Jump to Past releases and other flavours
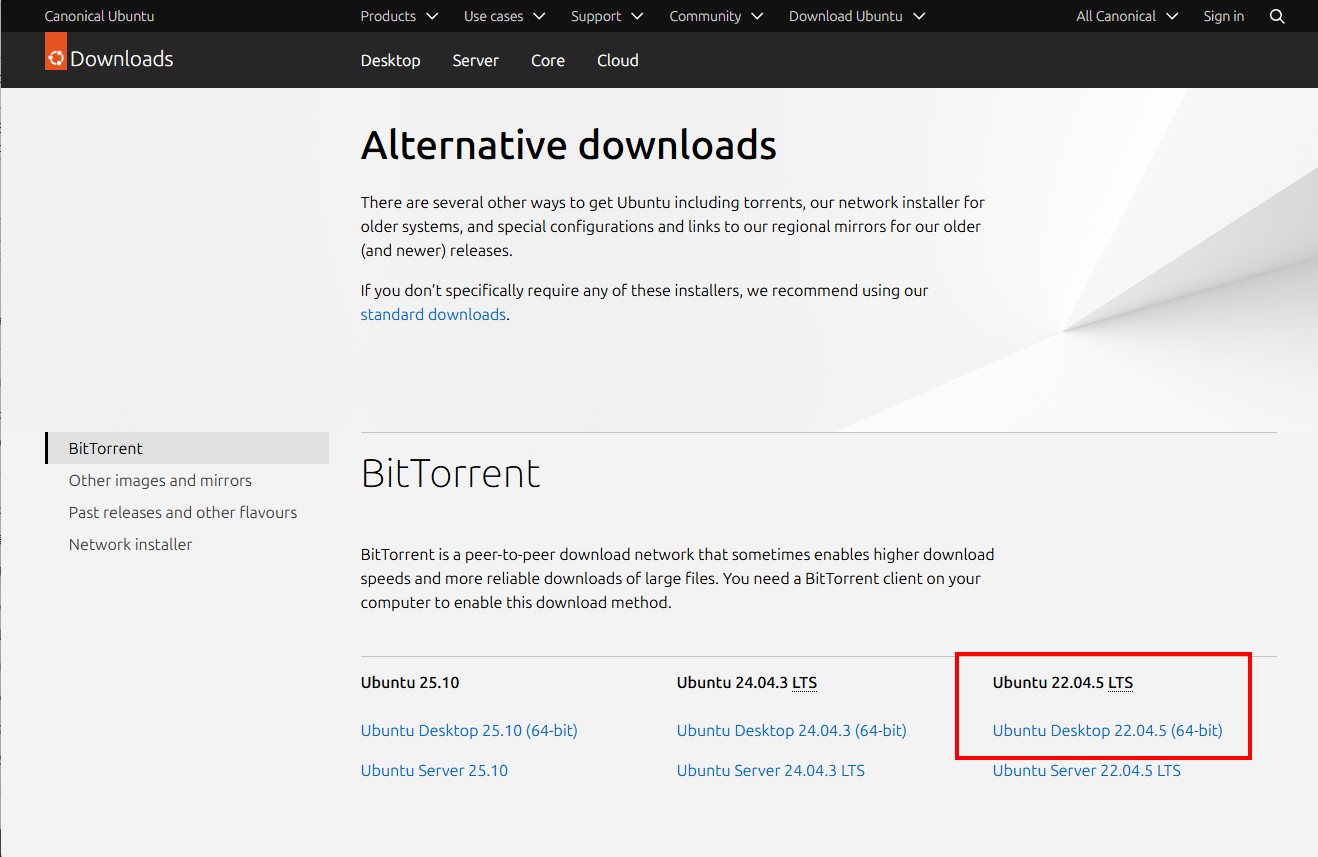The height and width of the screenshot is (857, 1318). click(x=183, y=512)
